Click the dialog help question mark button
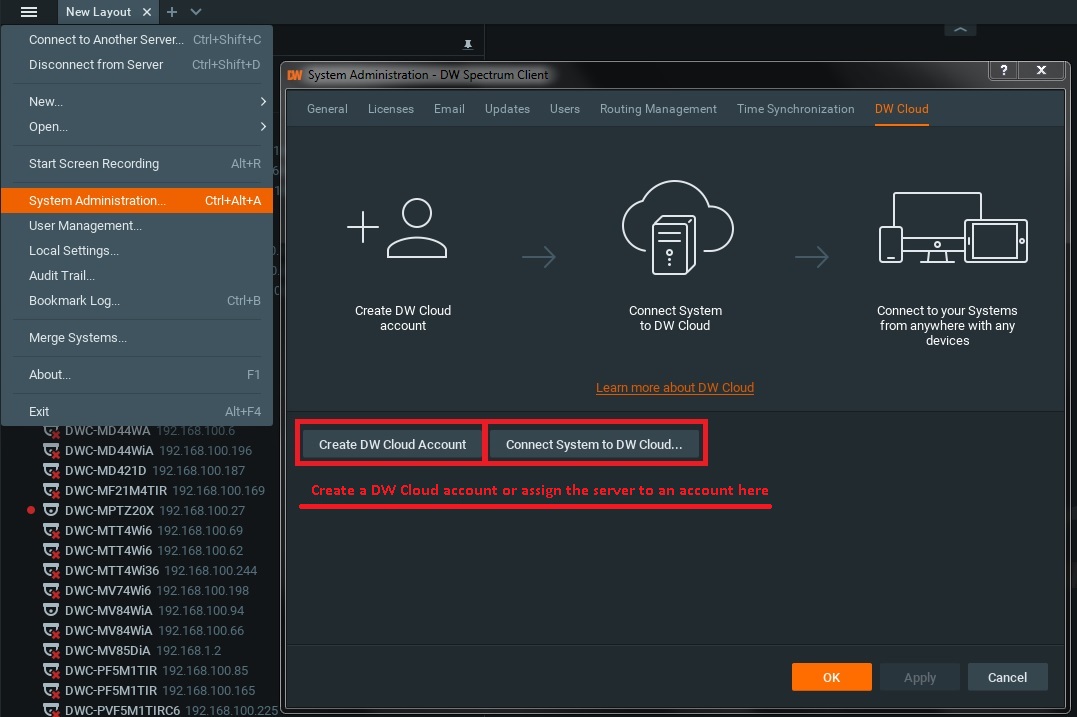The height and width of the screenshot is (717, 1077). (1004, 70)
